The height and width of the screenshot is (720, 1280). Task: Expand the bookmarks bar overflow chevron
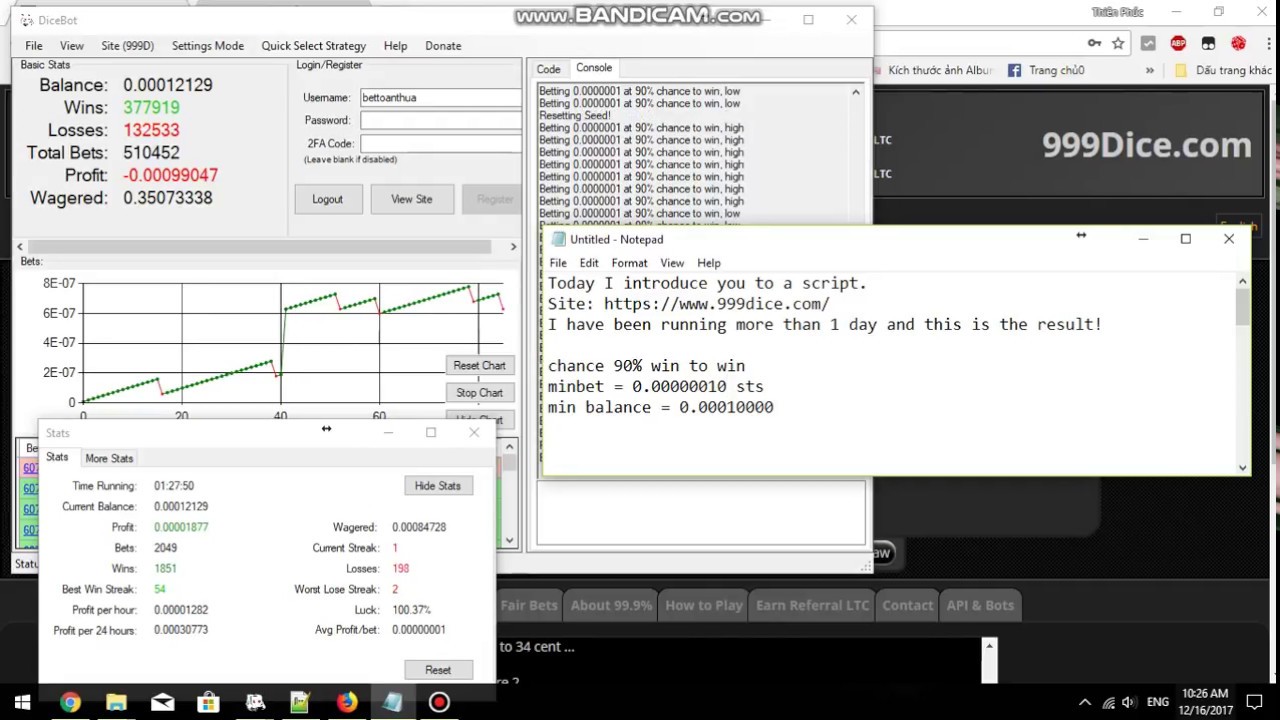[x=1150, y=70]
